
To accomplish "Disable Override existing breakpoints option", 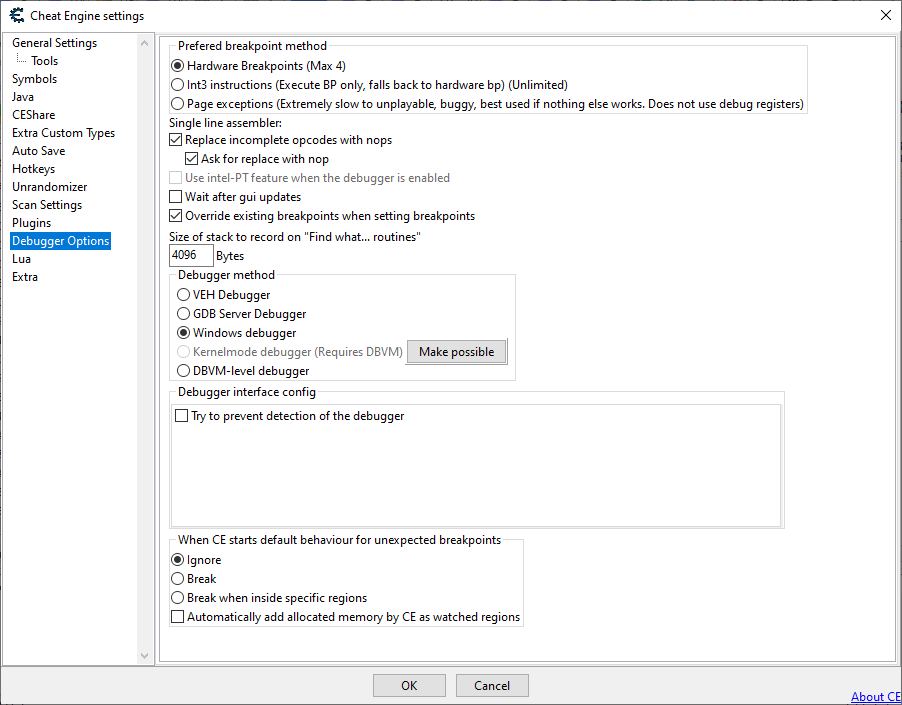I will point(176,216).
